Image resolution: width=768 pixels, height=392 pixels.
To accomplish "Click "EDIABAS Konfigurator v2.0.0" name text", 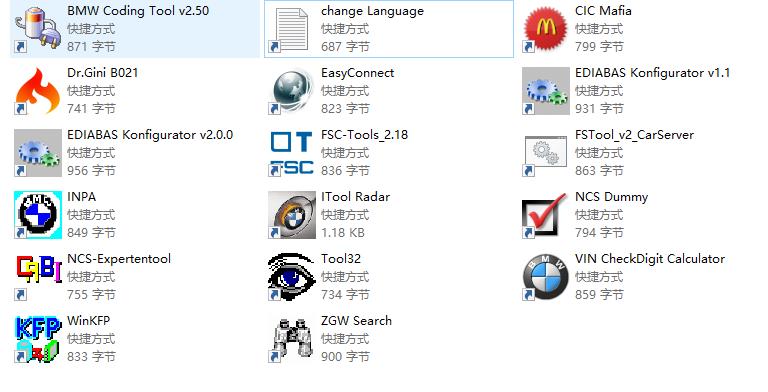I will pos(150,135).
